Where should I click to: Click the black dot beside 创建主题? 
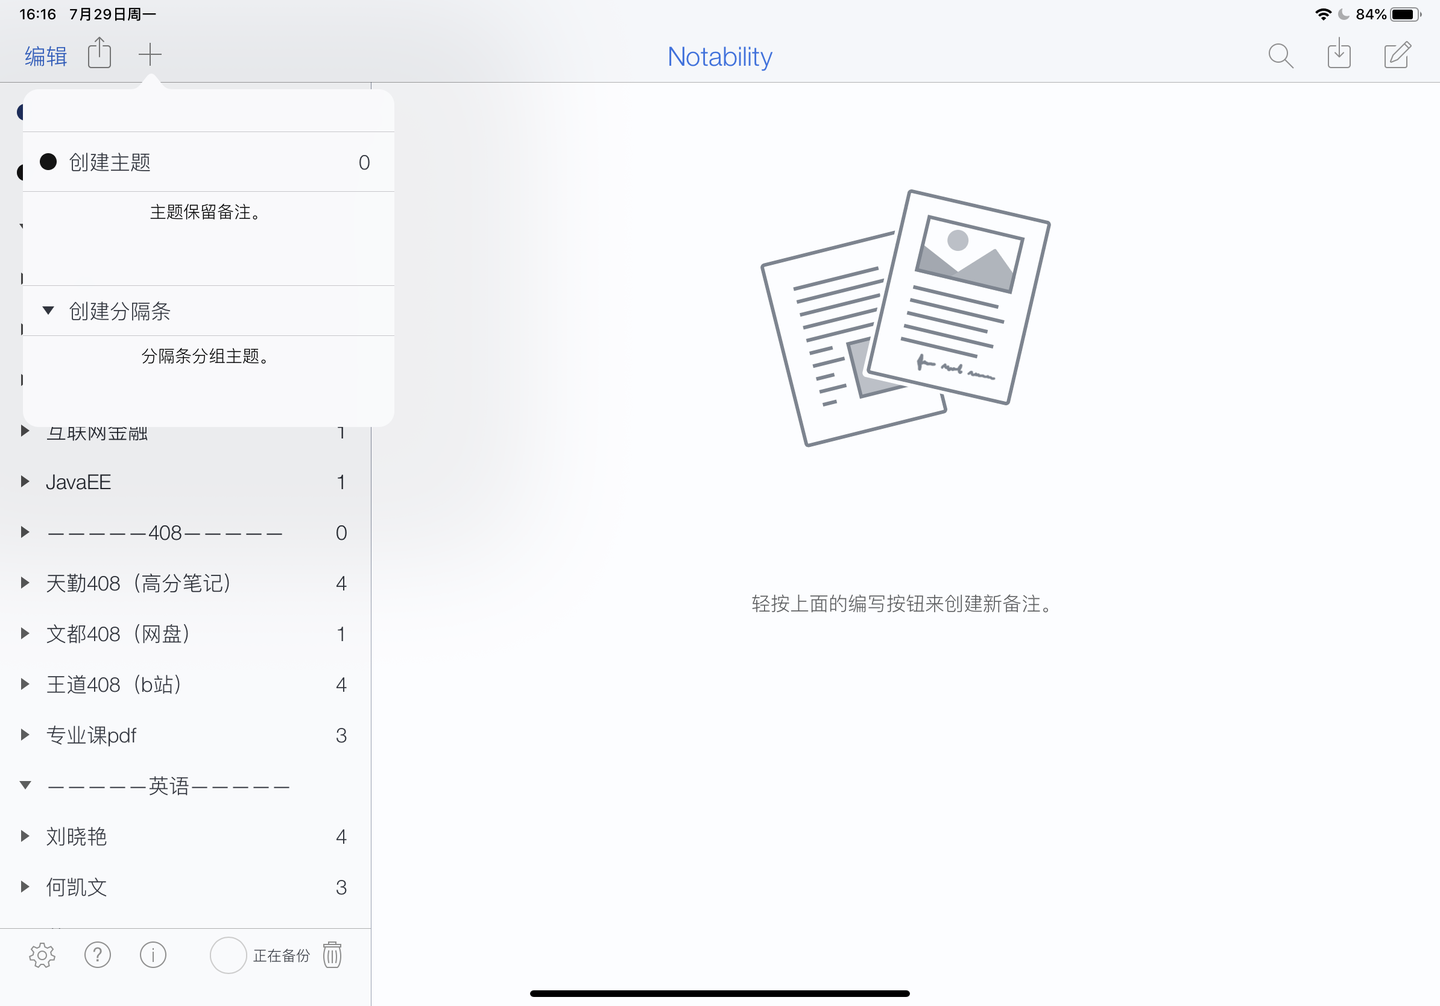48,161
